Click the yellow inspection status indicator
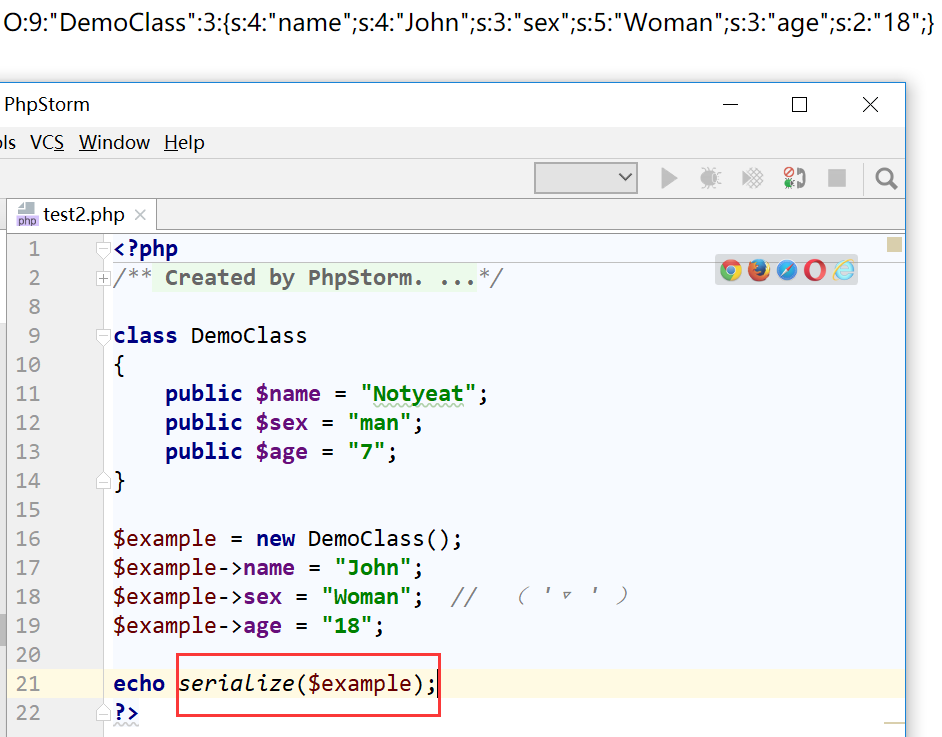The height and width of the screenshot is (737, 942). 894,244
